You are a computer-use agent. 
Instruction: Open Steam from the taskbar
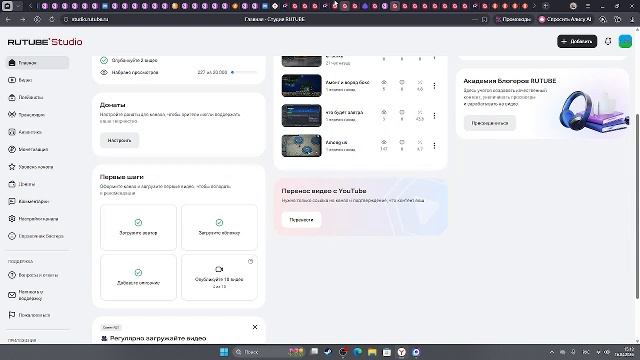[x=328, y=352]
